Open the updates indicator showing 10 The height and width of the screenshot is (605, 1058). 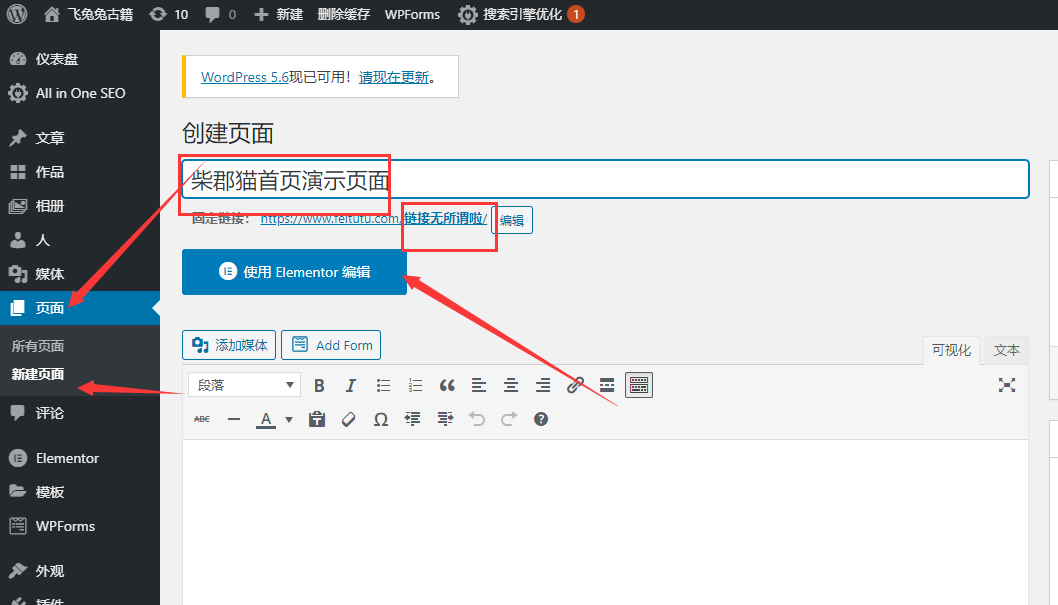click(169, 14)
